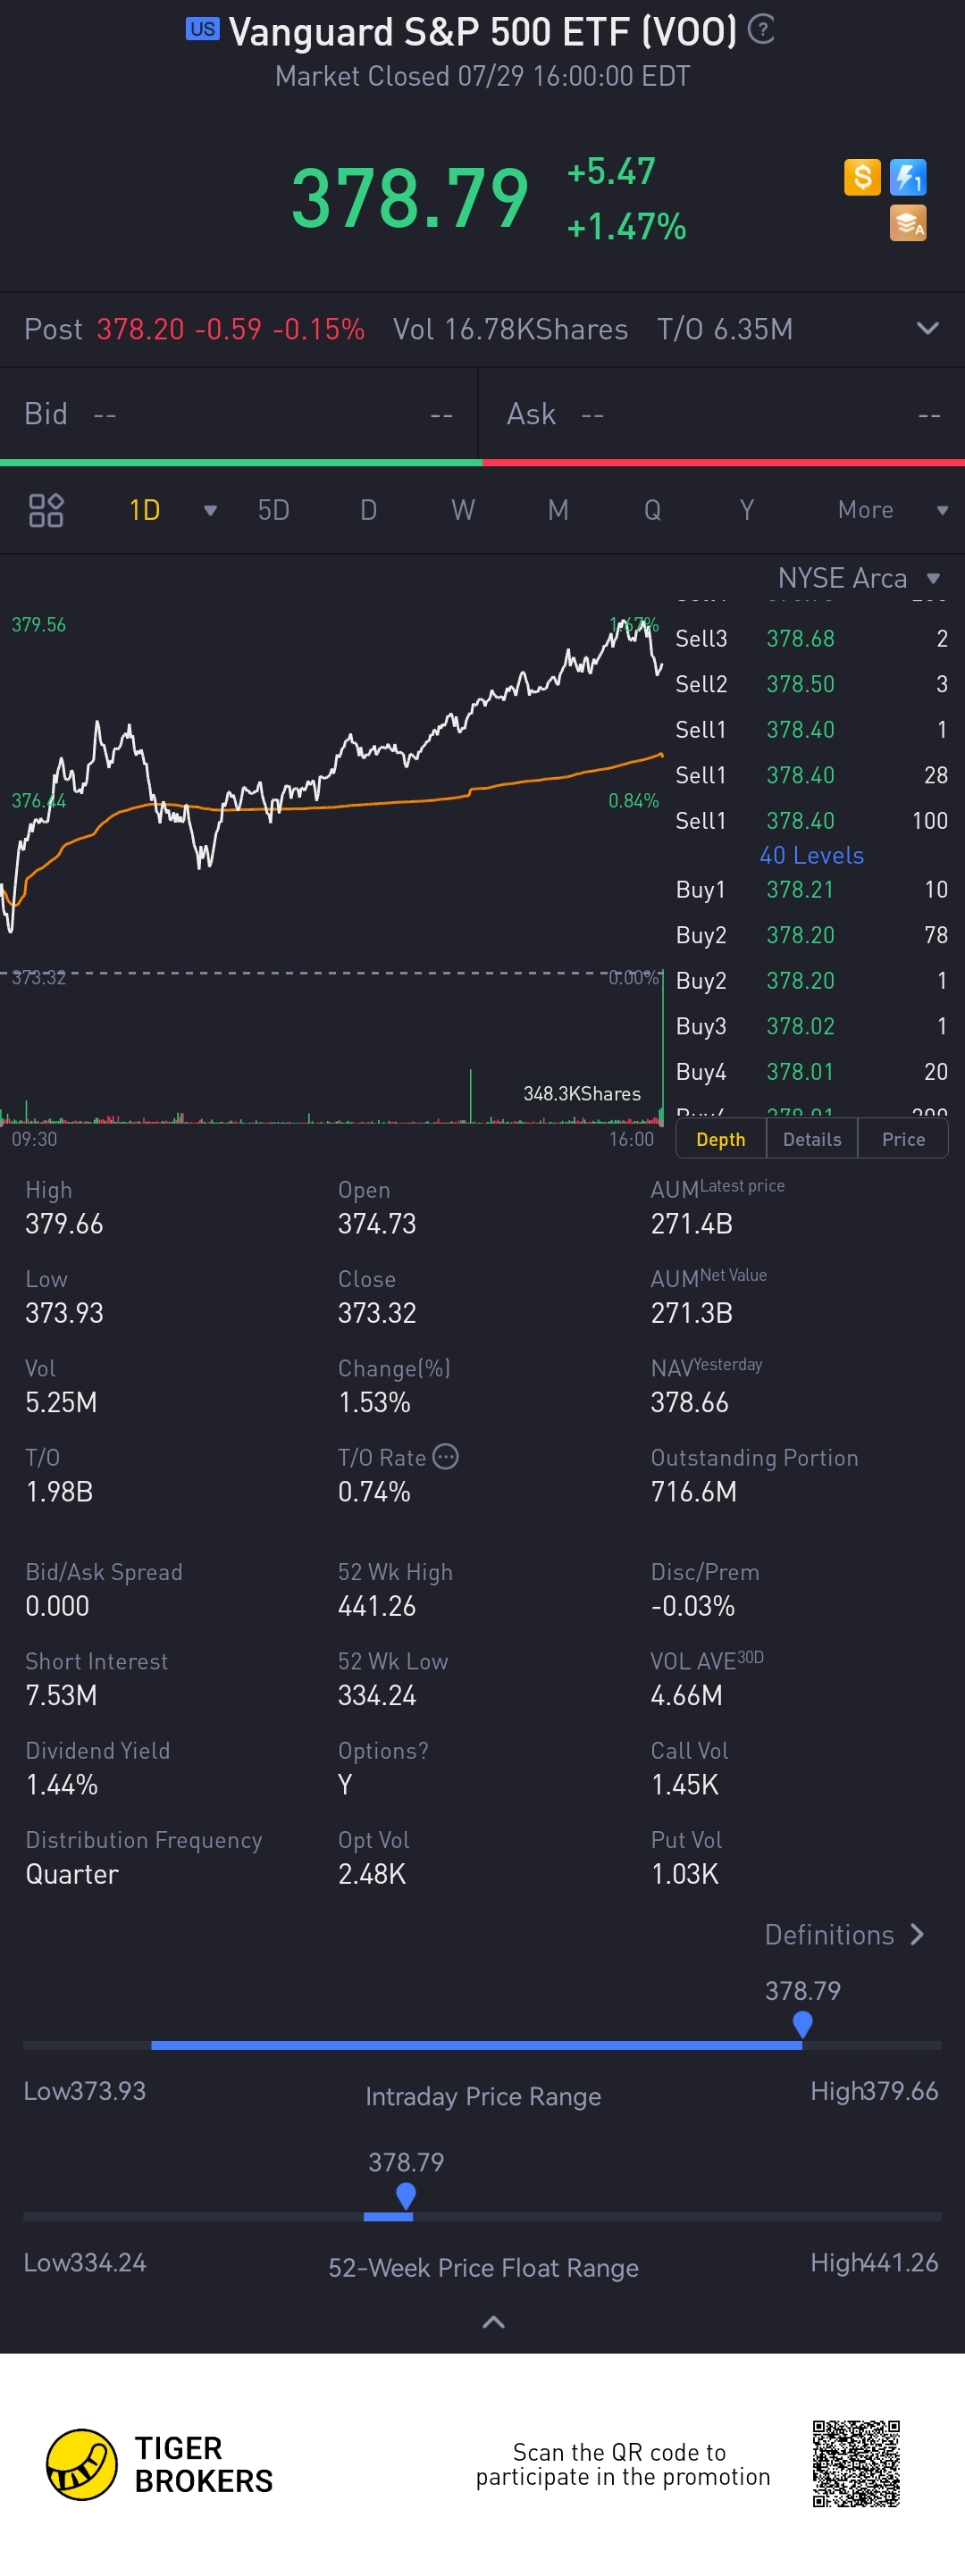Tap the Call Vol 1.45K value
The image size is (965, 2576).
click(x=685, y=1784)
